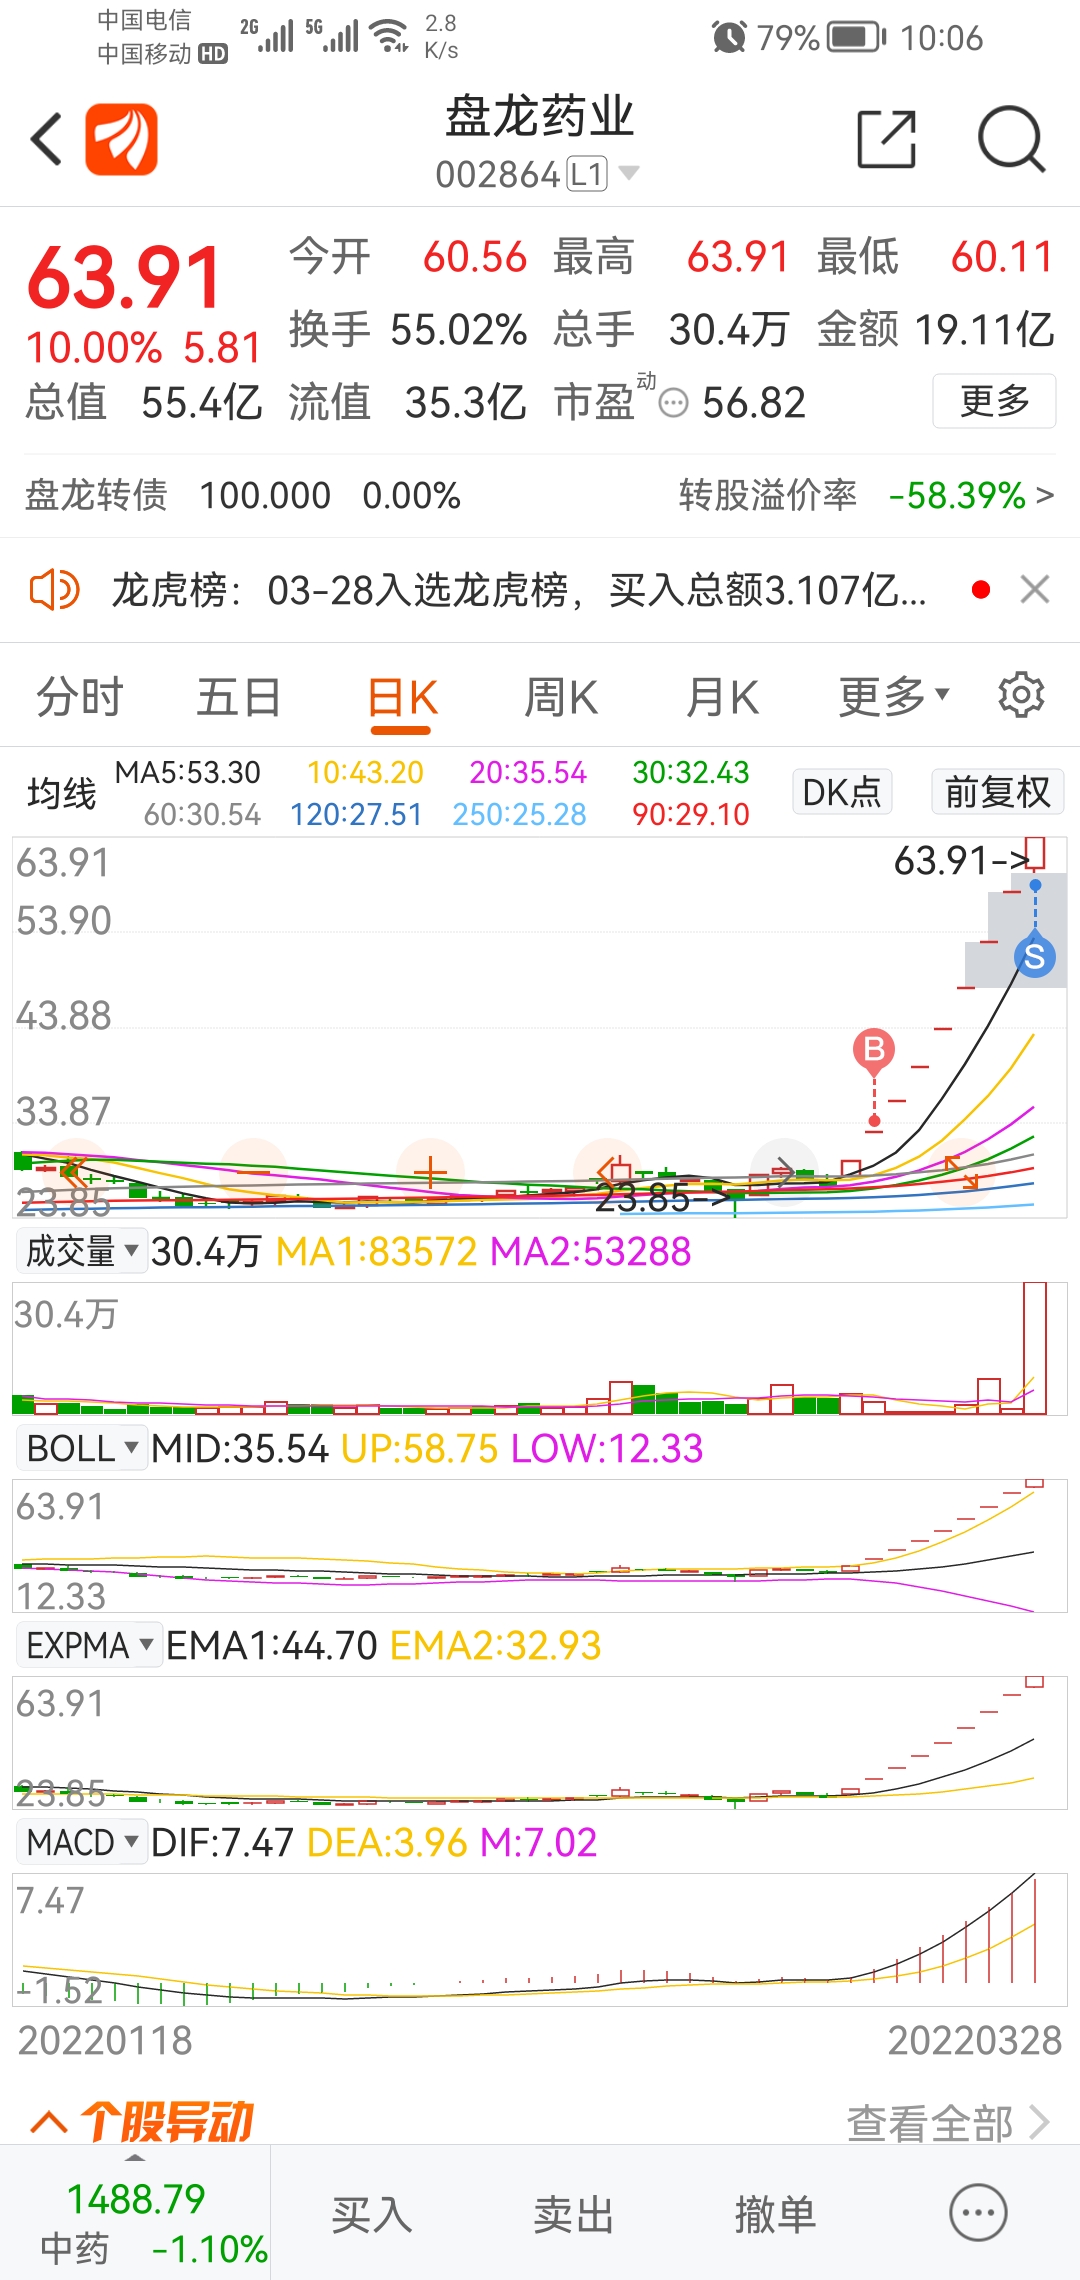1080x2280 pixels.
Task: Open the orange Tonghuashun app logo
Action: [121, 139]
